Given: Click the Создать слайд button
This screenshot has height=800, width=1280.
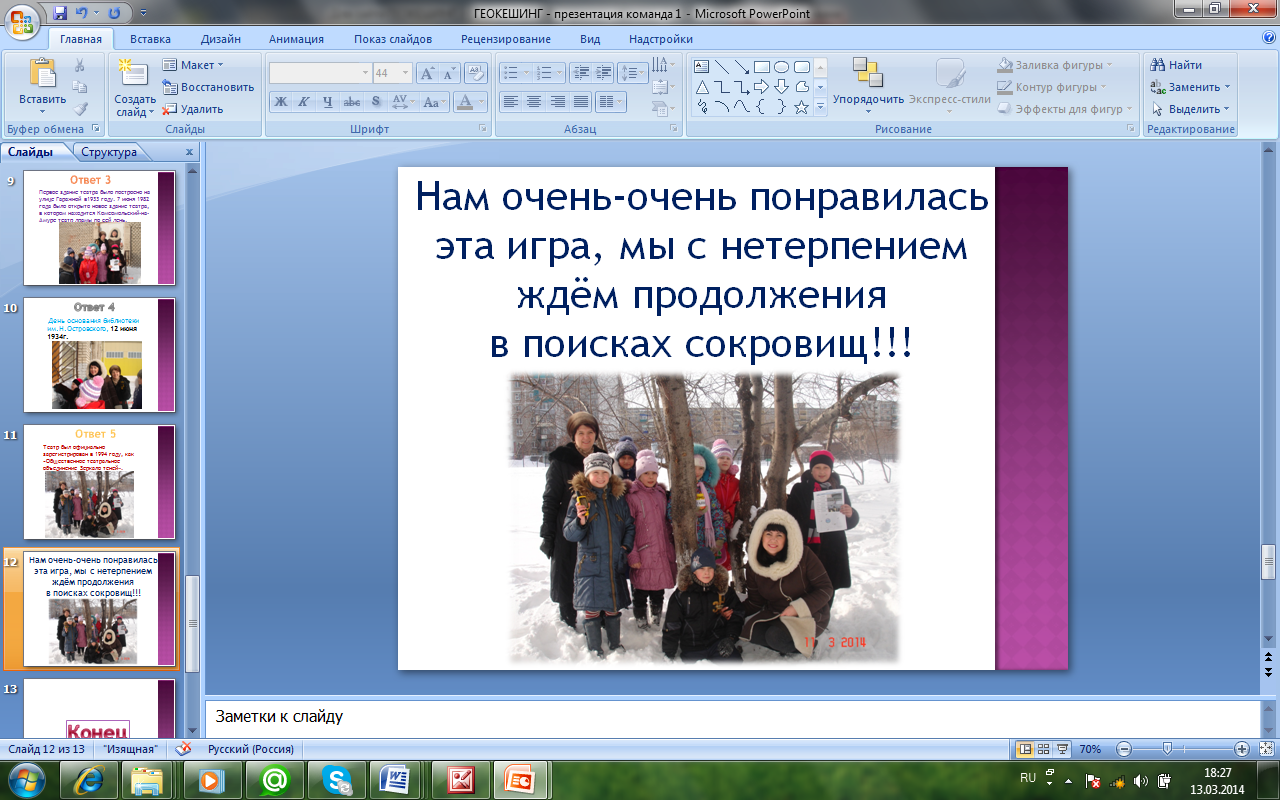Looking at the screenshot, I should point(134,86).
